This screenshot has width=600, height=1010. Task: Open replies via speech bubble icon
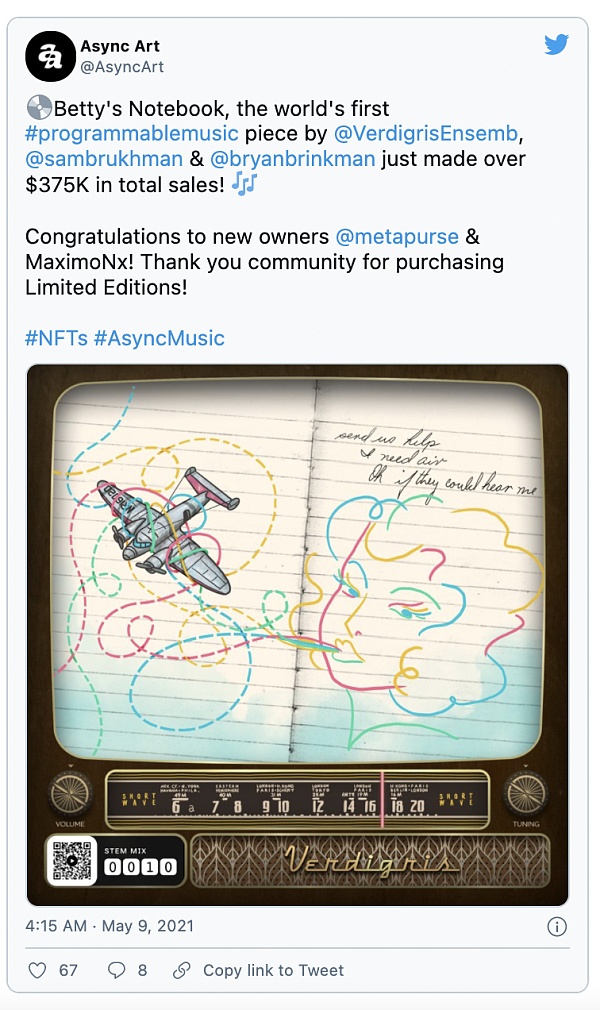[117, 970]
